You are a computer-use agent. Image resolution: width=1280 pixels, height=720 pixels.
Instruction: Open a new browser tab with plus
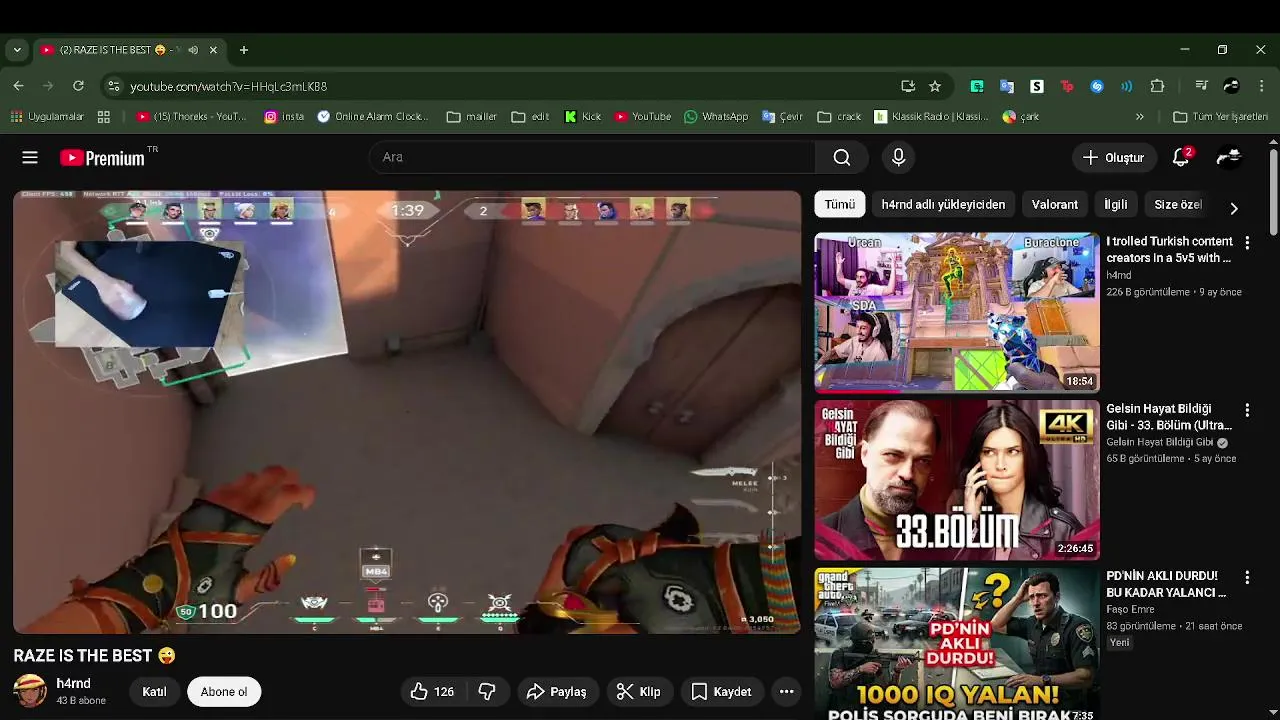click(x=243, y=50)
